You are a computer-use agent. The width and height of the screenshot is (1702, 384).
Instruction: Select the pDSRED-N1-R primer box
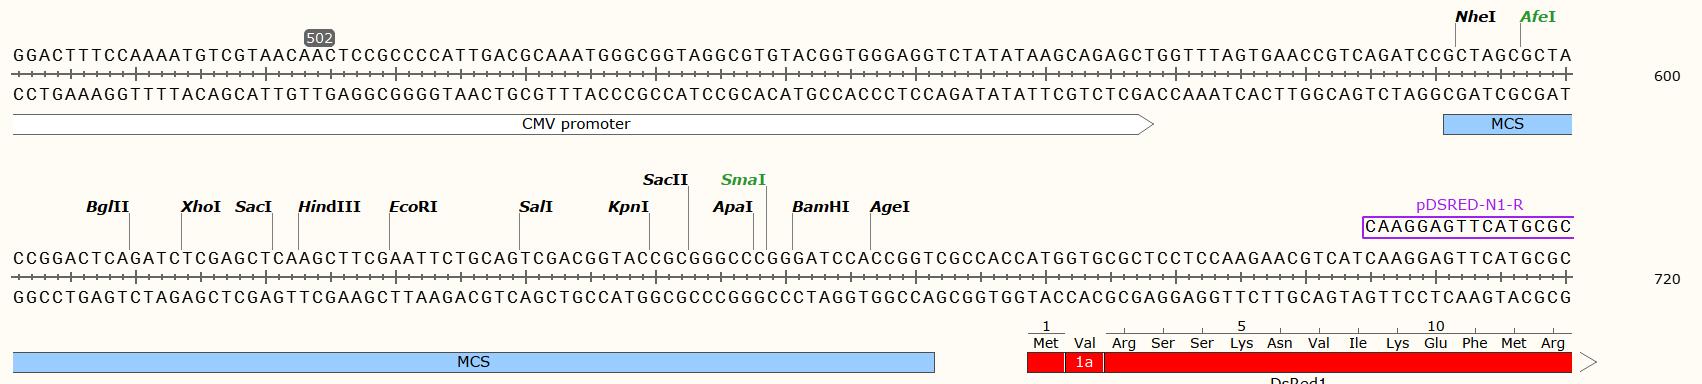tap(1468, 227)
